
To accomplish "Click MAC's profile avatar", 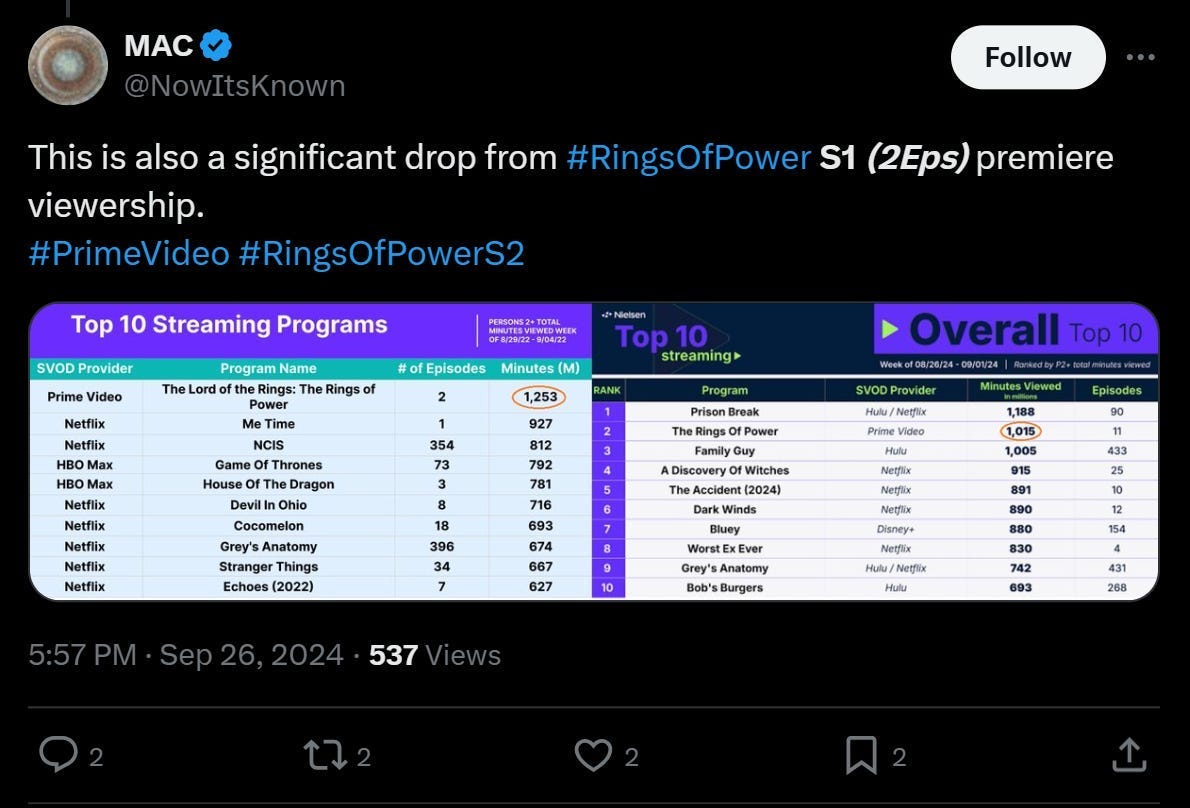I will [x=68, y=65].
